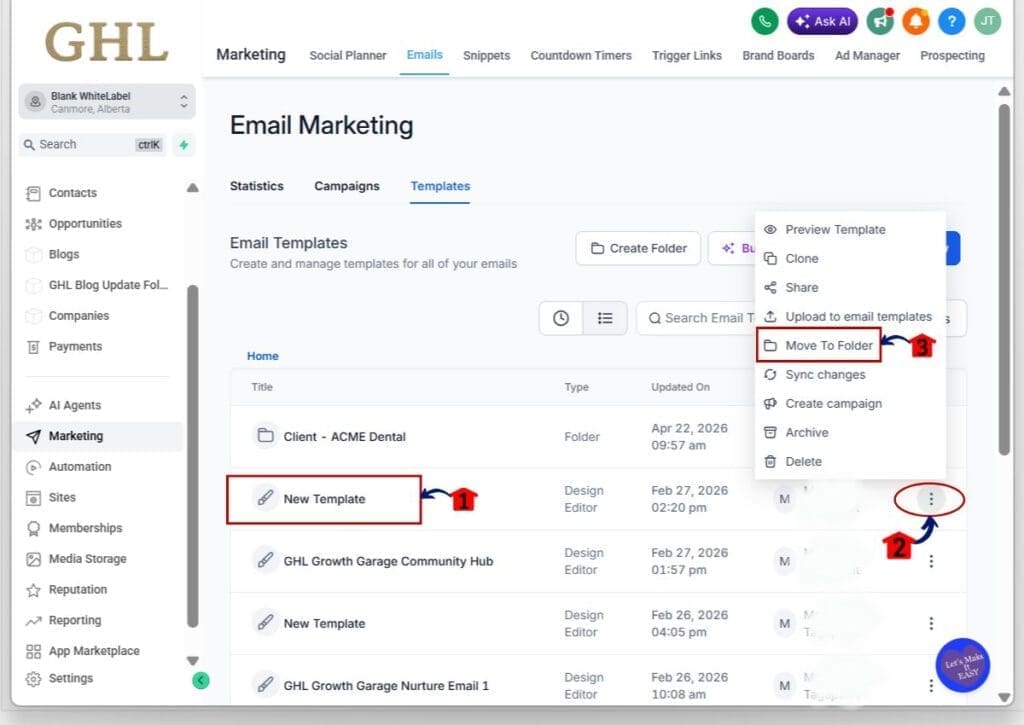
Task: Open the orange notifications bell
Action: click(x=916, y=21)
